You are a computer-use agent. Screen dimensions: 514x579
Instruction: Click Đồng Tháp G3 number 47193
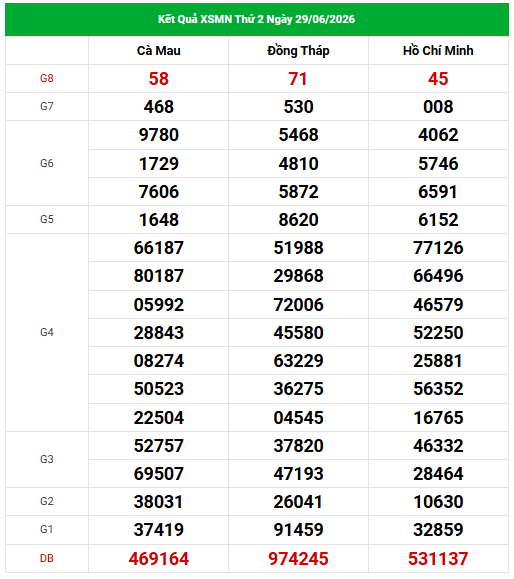pyautogui.click(x=298, y=474)
